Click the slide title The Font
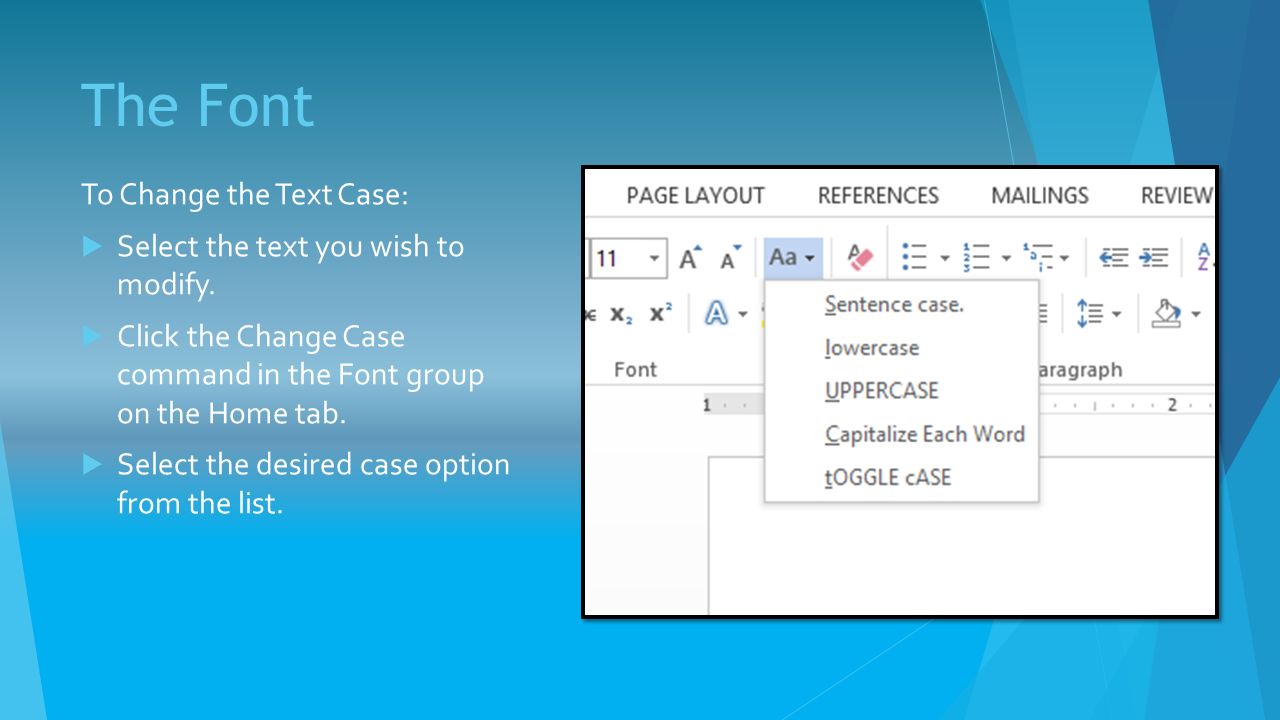This screenshot has width=1280, height=720. click(197, 104)
